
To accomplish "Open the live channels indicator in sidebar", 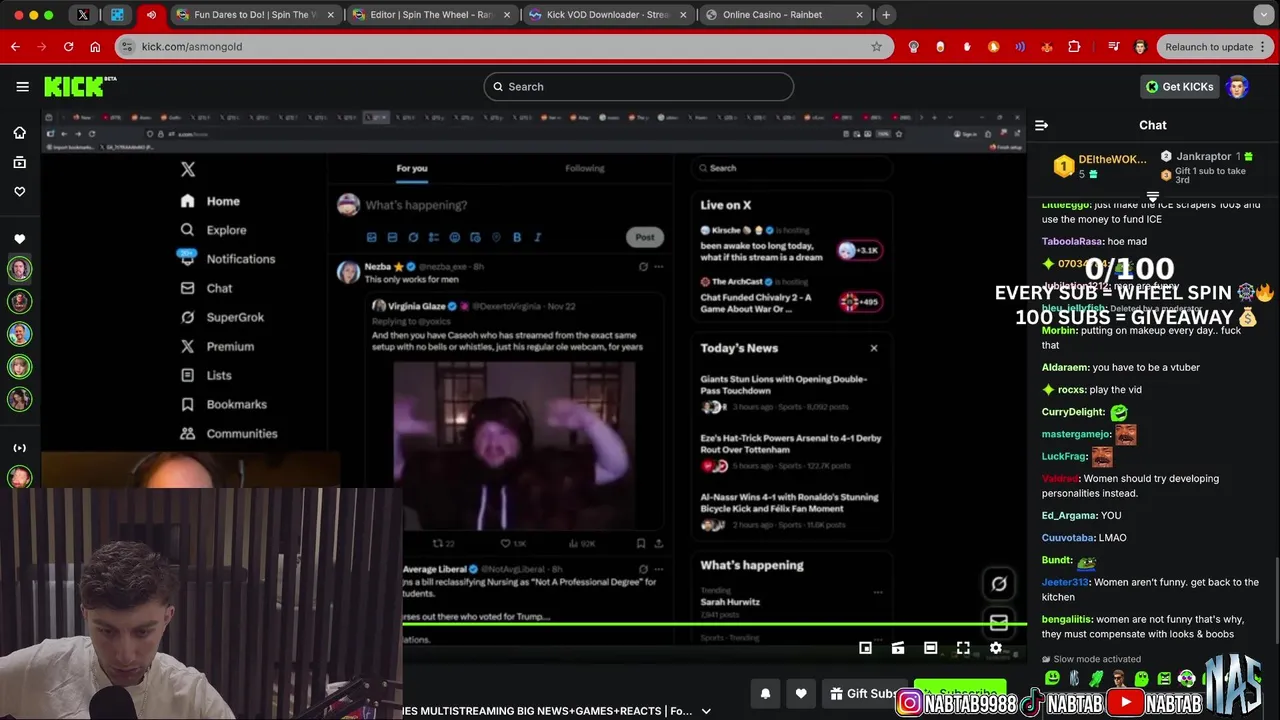I will [19, 448].
